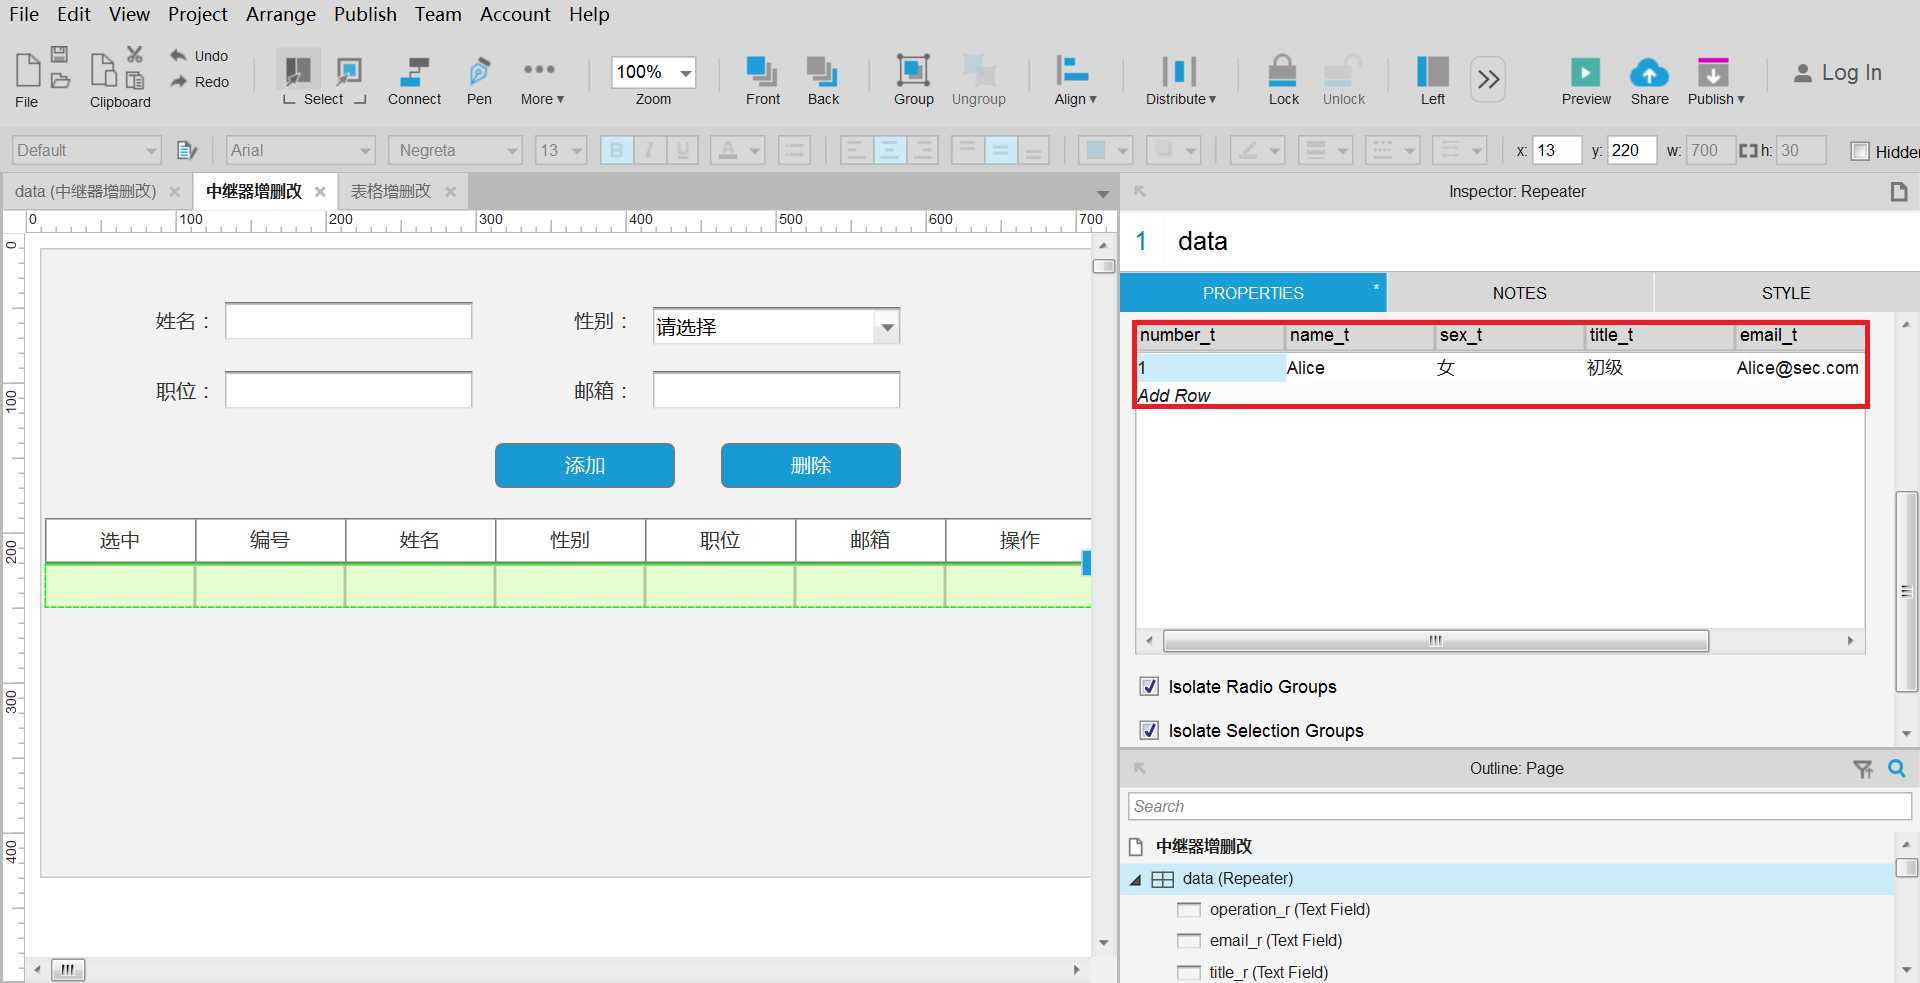Click the 姓名 input field
Screen dimensions: 1920x983
[x=348, y=320]
